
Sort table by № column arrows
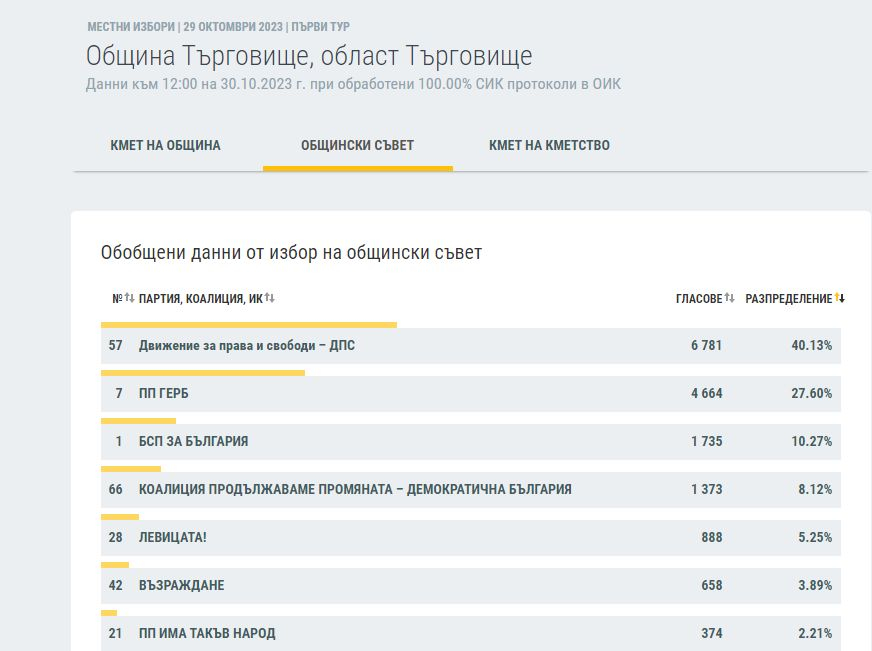(129, 298)
